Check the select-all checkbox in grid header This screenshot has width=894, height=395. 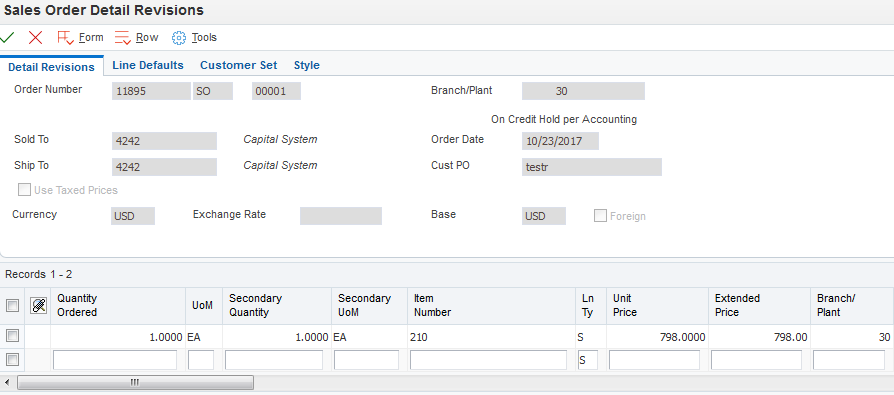(x=12, y=306)
